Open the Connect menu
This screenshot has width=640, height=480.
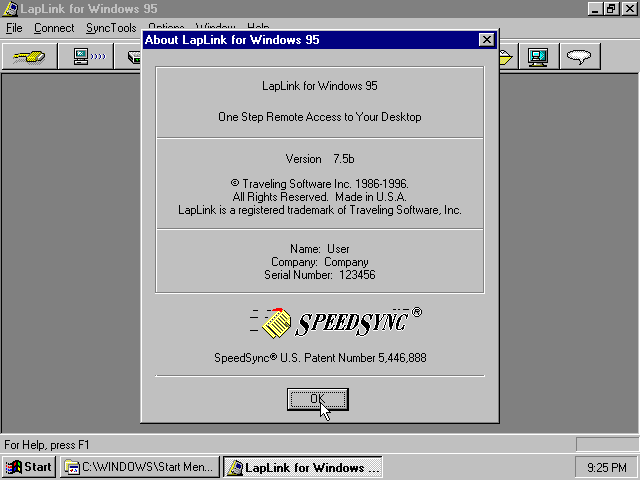54,28
